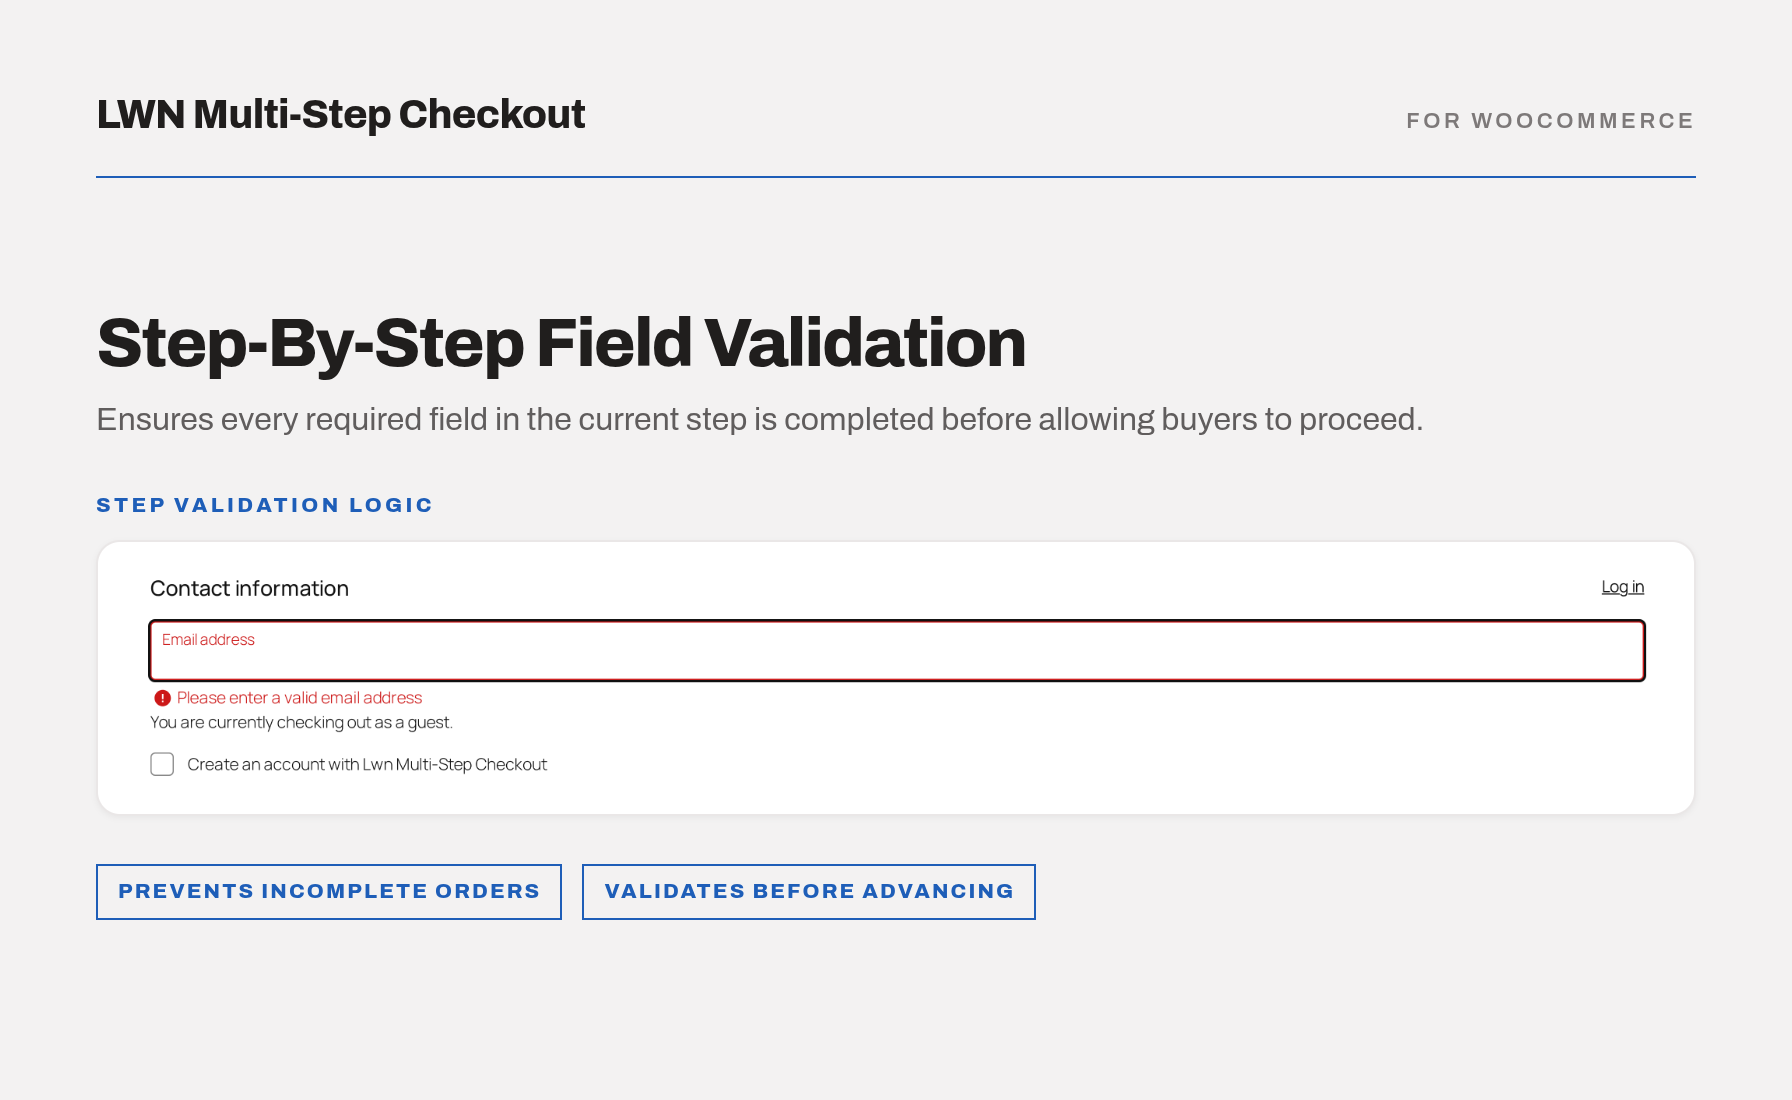This screenshot has width=1792, height=1100.
Task: Click the 'Ensures every required field' description text
Action: tap(759, 419)
